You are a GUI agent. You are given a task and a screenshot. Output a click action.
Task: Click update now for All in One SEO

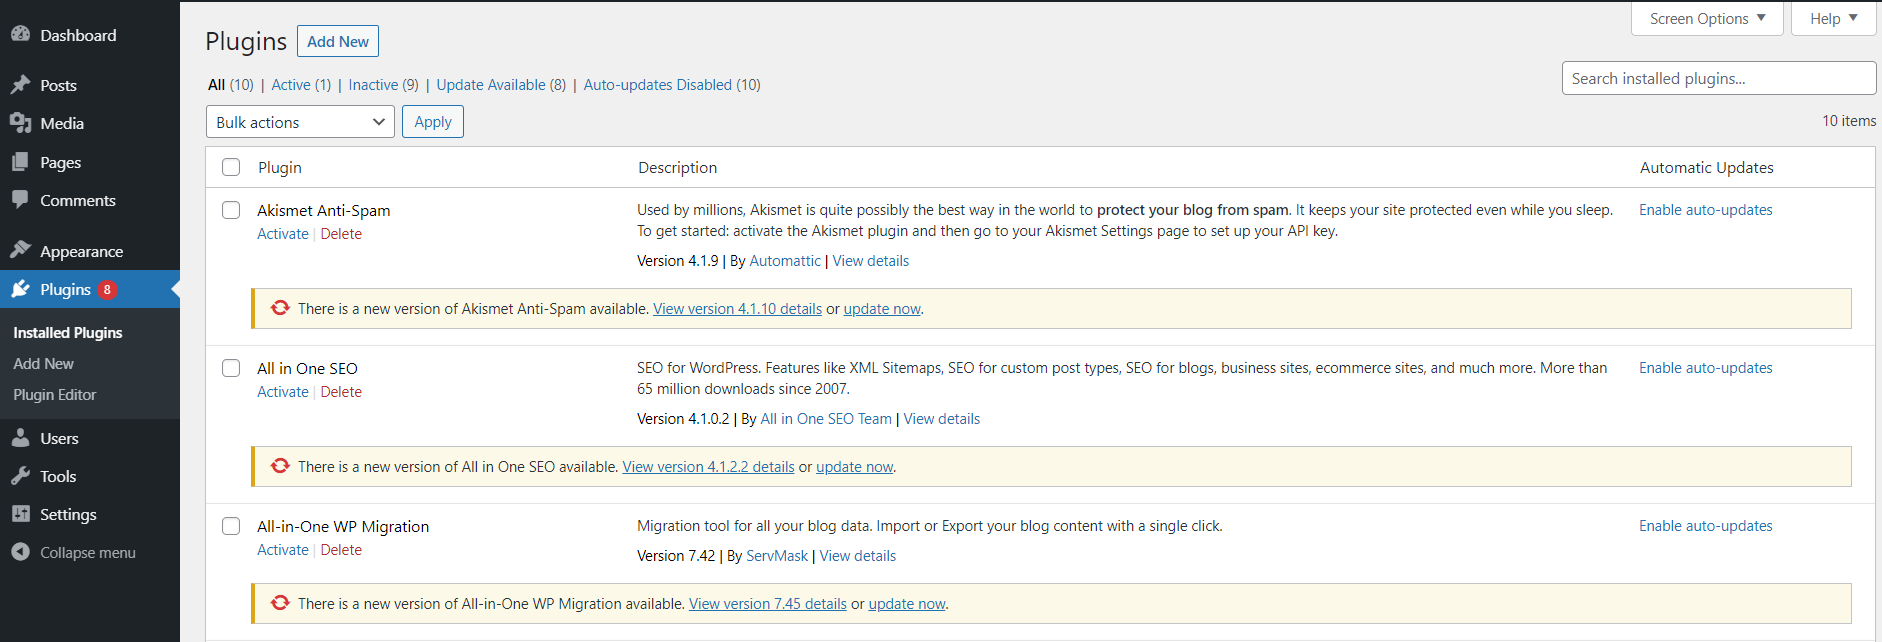click(854, 467)
